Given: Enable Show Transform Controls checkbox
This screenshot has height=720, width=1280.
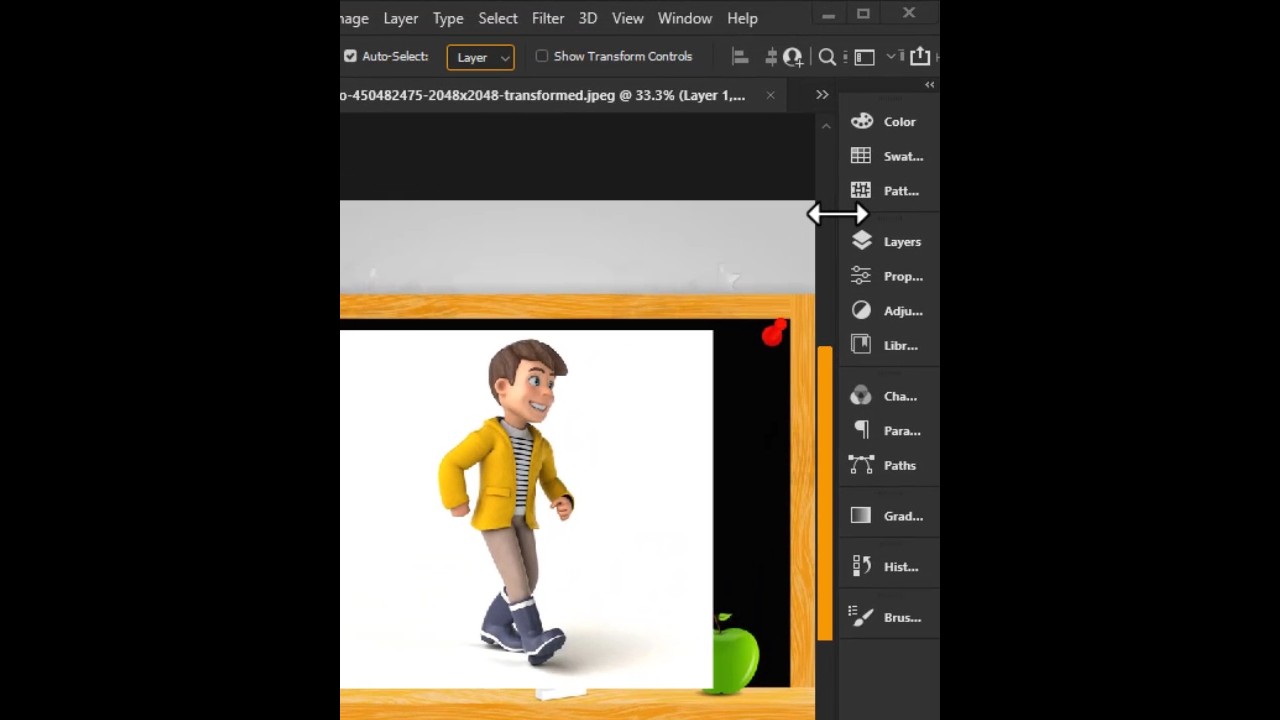Looking at the screenshot, I should click(x=542, y=56).
